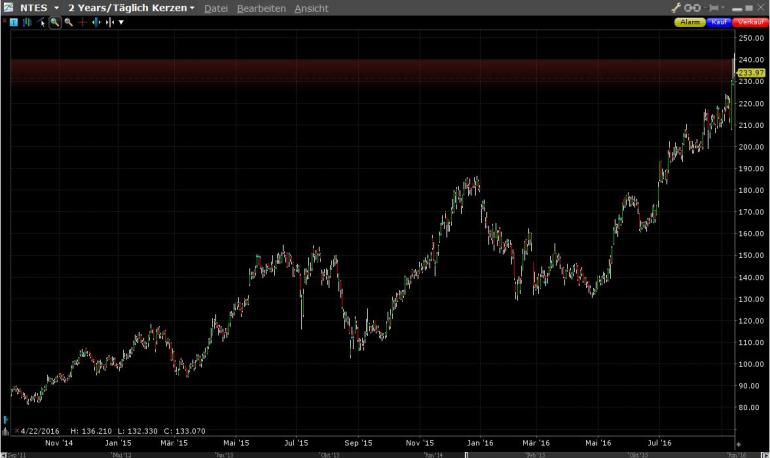Click the left scroll arrow of the timeline bar
Viewport: 770px width, 458px height.
4,455
